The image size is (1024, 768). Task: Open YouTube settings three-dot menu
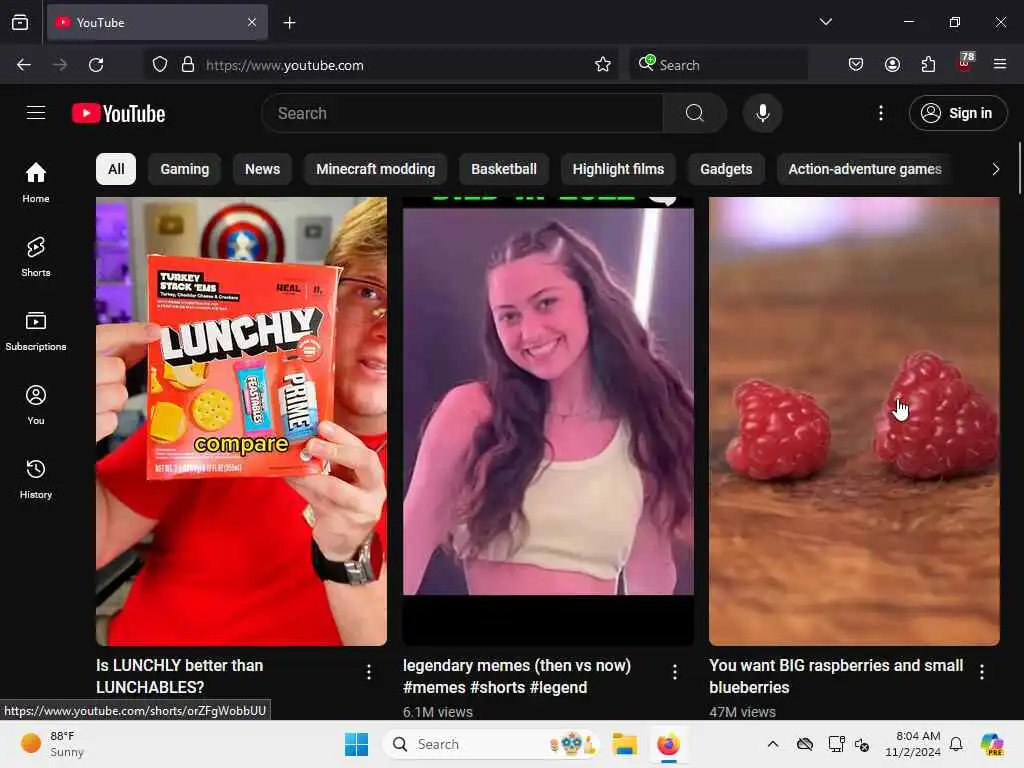[880, 113]
